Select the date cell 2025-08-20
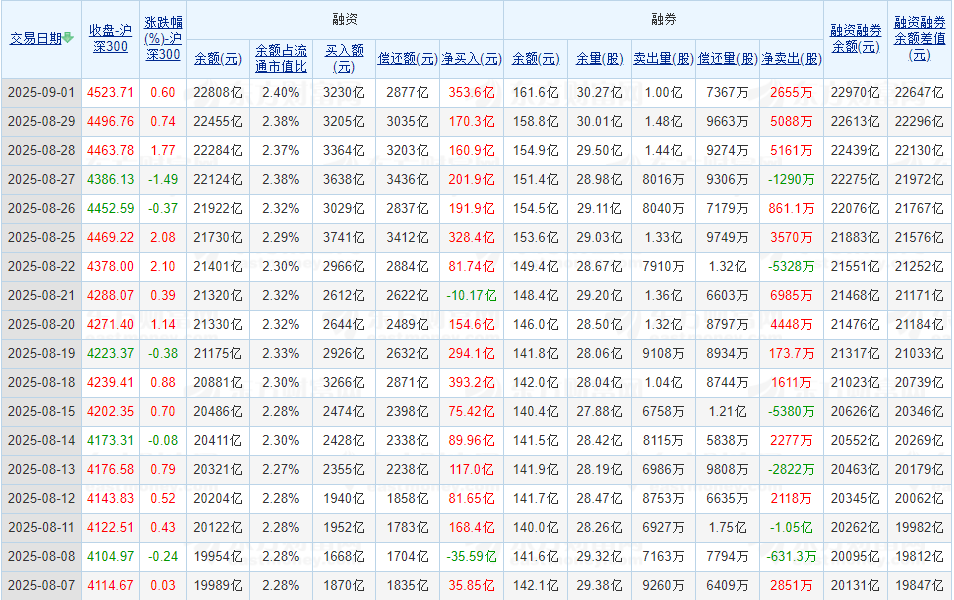 [41, 324]
